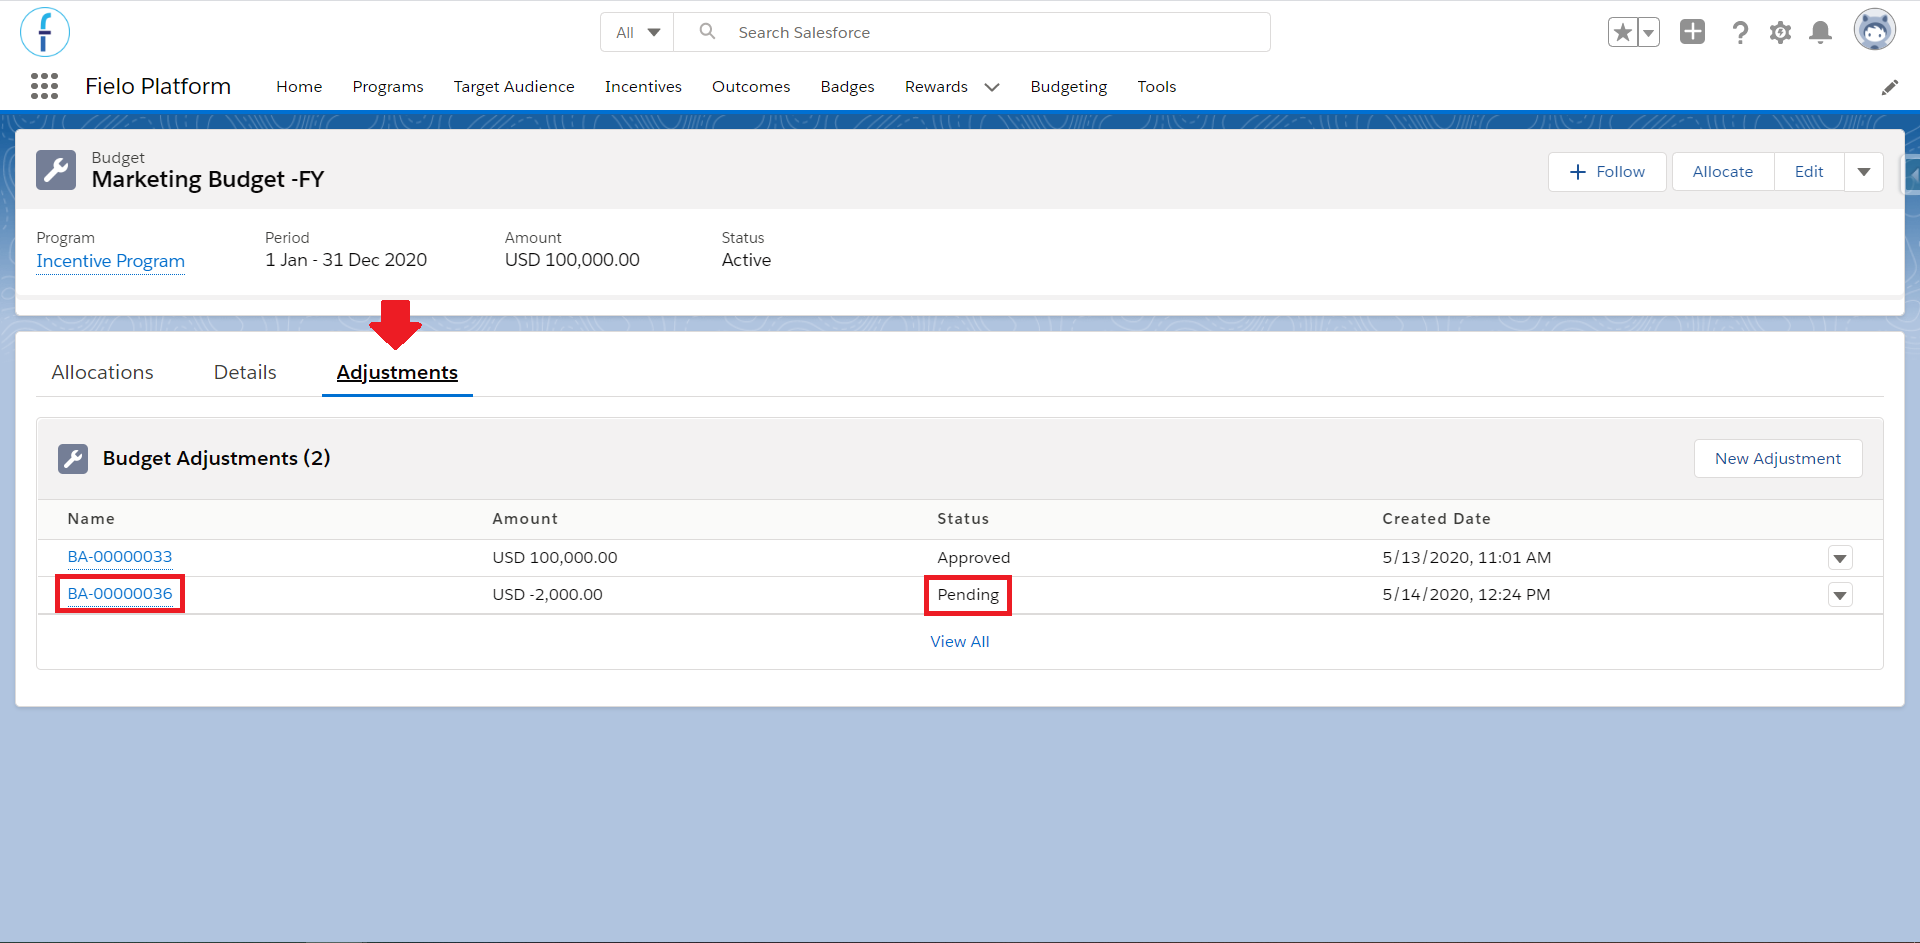Open the App Launcher grid icon
This screenshot has height=943, width=1920.
point(44,86)
